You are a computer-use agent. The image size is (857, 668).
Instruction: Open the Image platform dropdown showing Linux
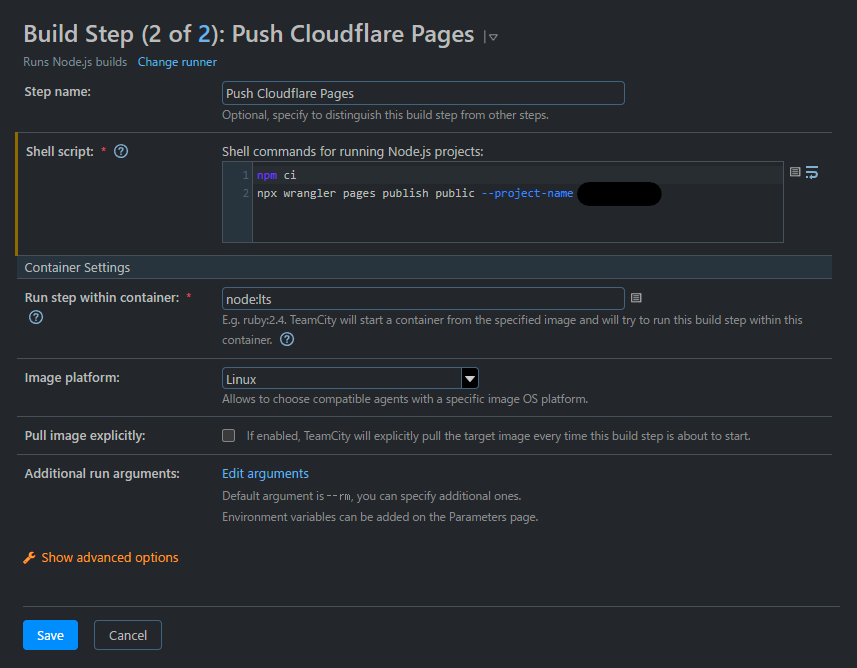(x=469, y=378)
